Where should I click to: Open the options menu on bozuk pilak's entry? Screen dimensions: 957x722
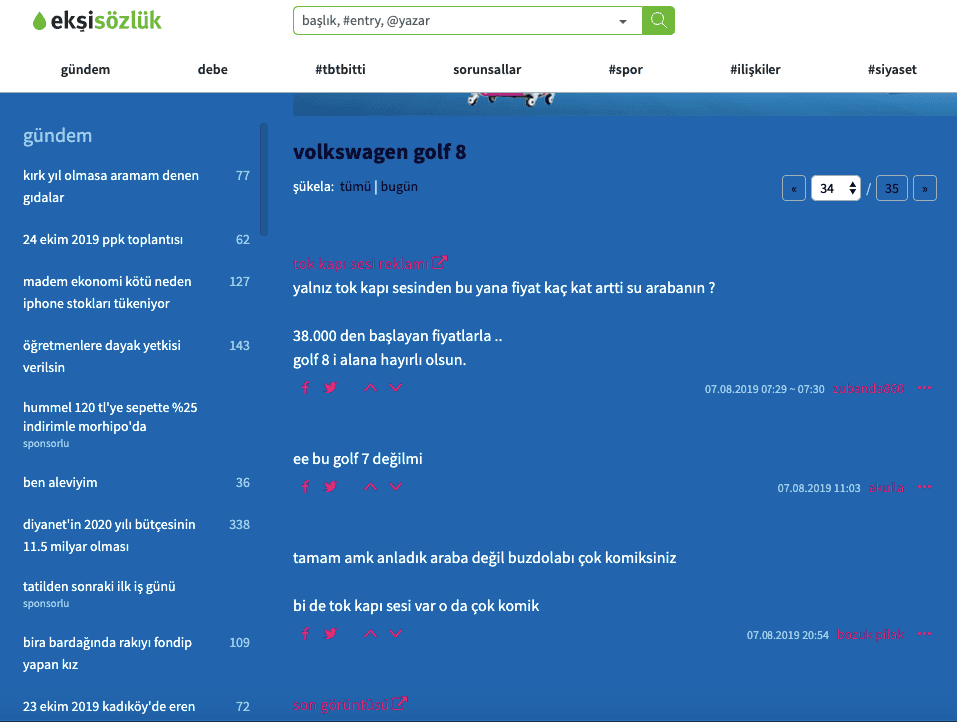(x=924, y=634)
